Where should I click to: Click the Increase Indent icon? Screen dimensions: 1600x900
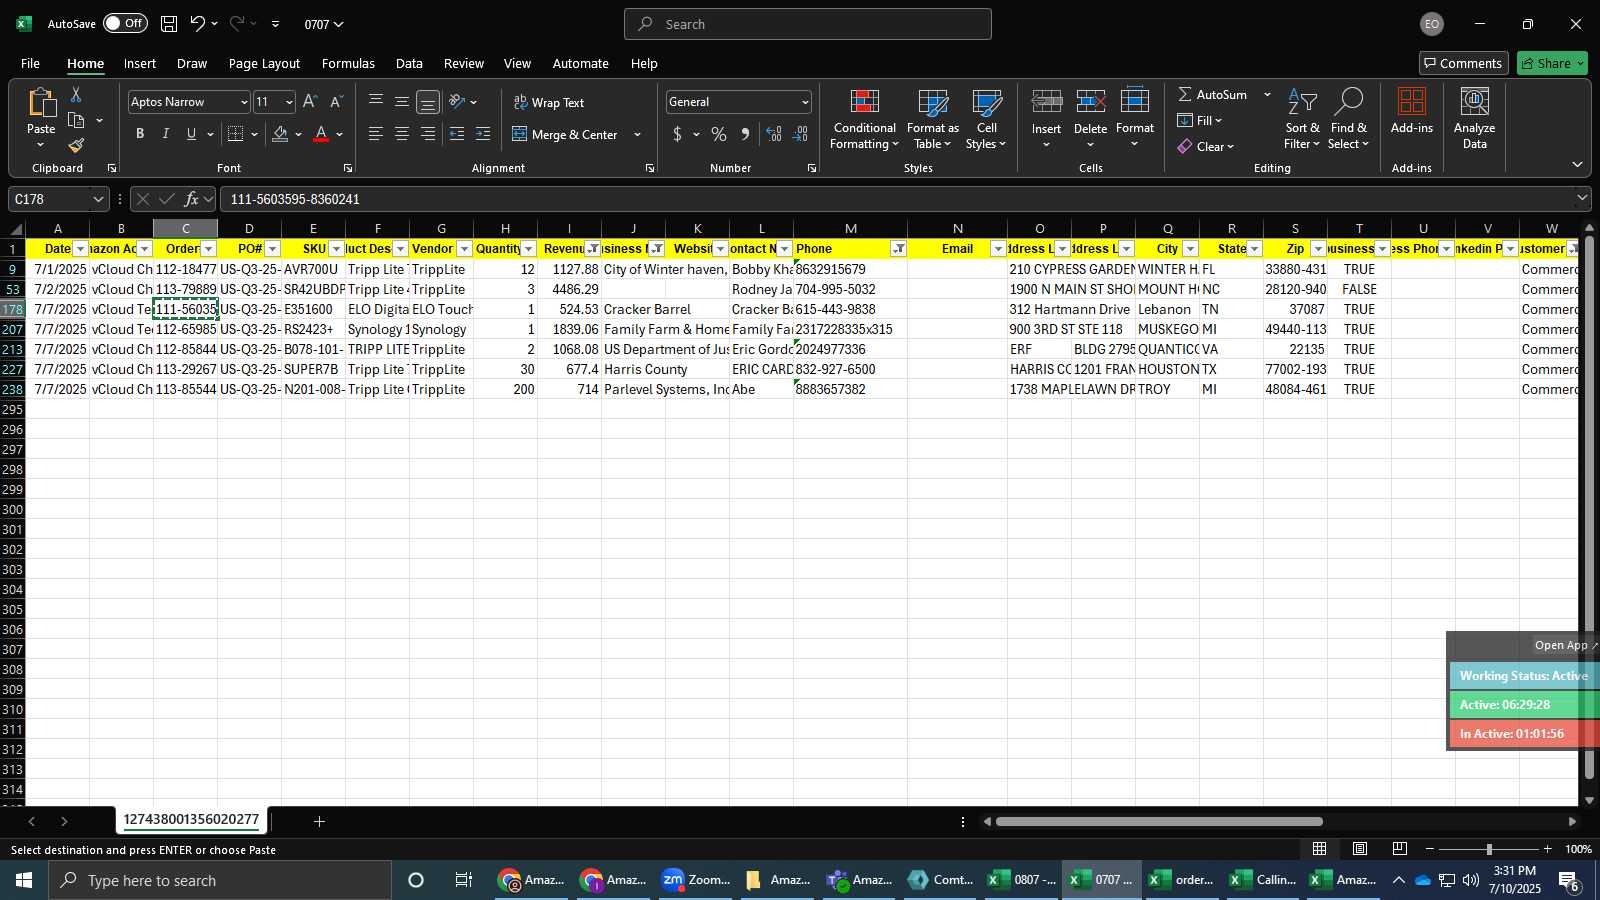pos(483,134)
